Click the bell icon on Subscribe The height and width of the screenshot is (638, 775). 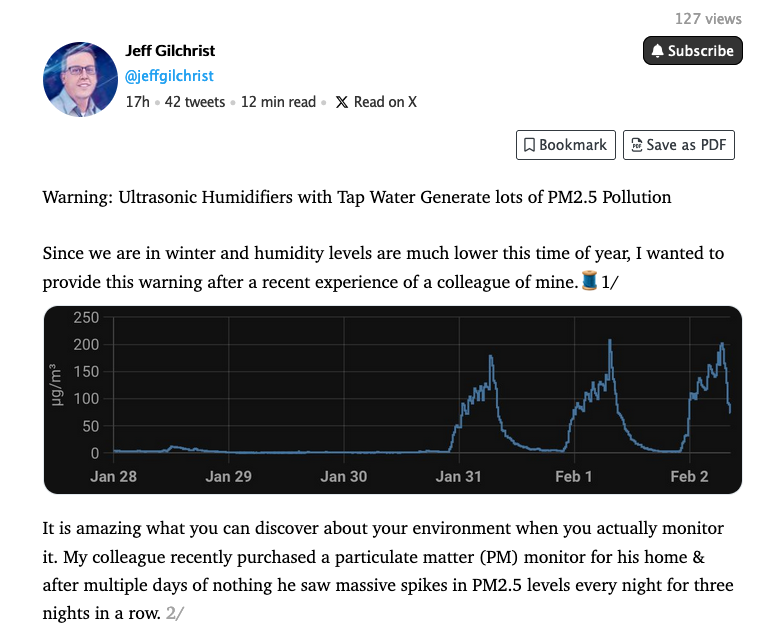[657, 51]
